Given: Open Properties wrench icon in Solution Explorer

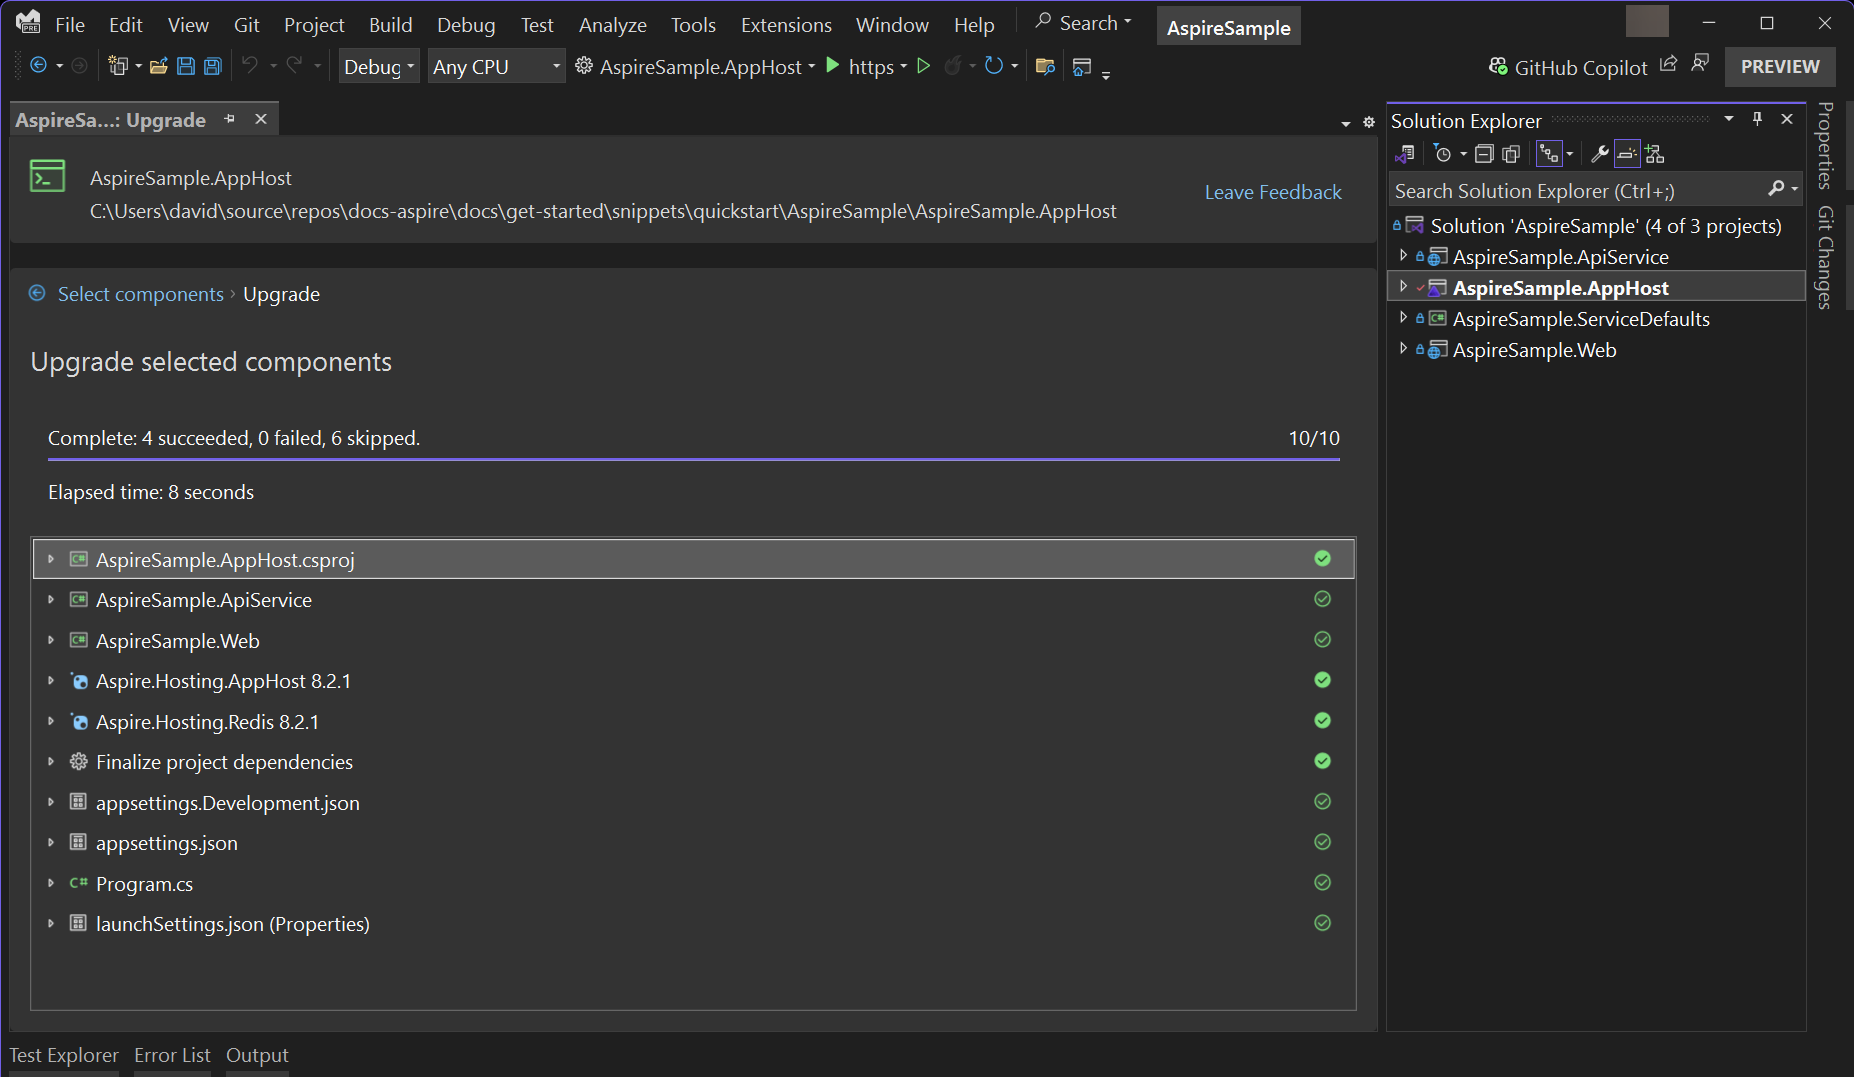Looking at the screenshot, I should pyautogui.click(x=1599, y=154).
